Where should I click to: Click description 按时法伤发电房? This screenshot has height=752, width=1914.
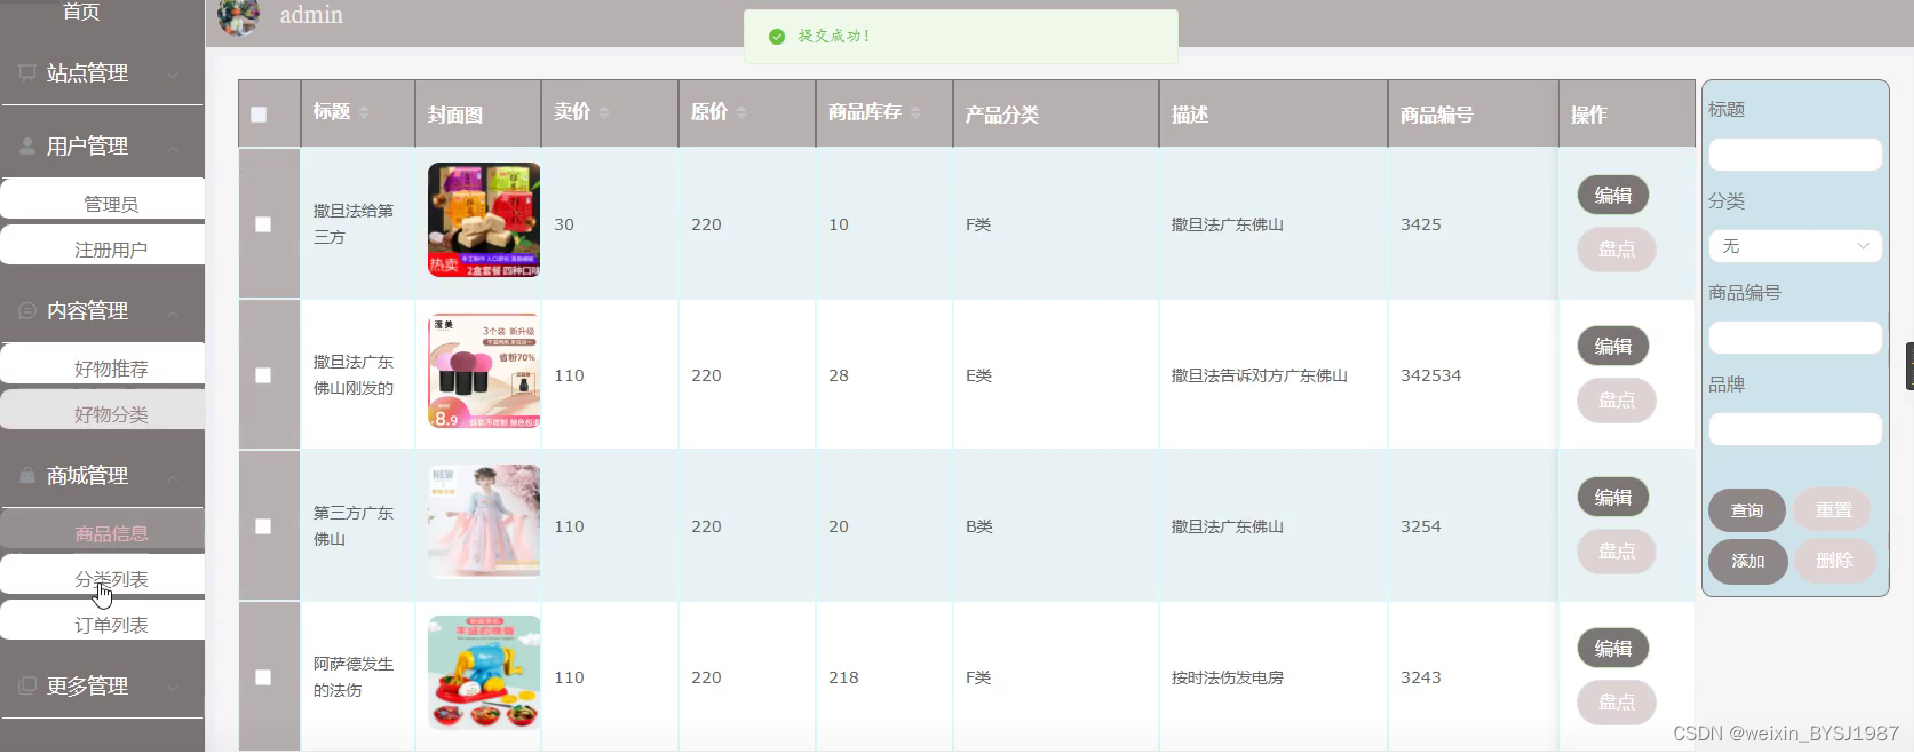[1228, 678]
